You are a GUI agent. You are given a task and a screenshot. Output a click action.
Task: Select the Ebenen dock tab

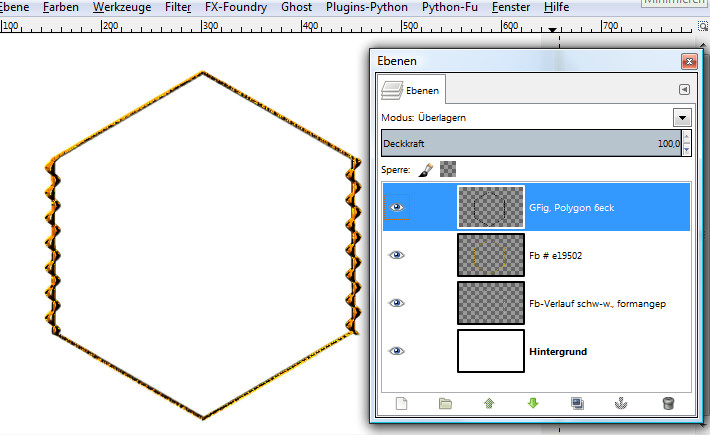pos(414,91)
